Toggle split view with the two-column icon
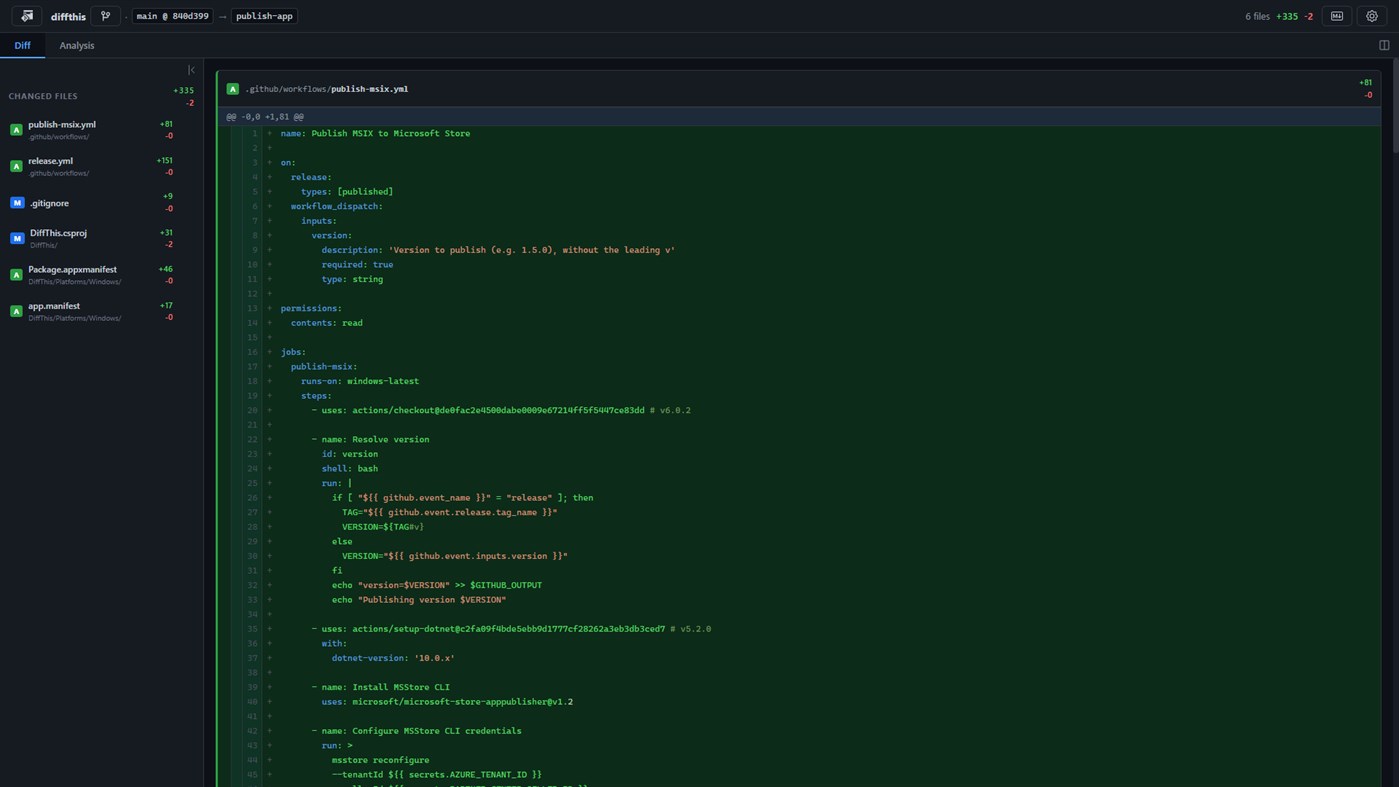 (1384, 45)
